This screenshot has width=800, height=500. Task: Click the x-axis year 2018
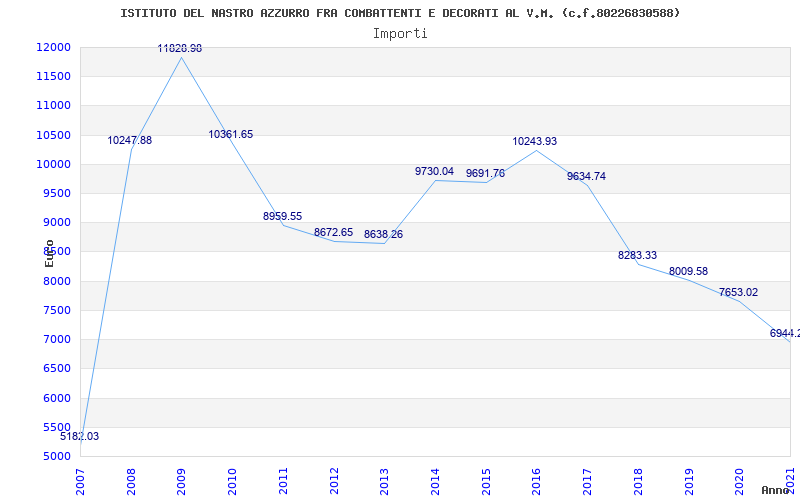click(638, 481)
